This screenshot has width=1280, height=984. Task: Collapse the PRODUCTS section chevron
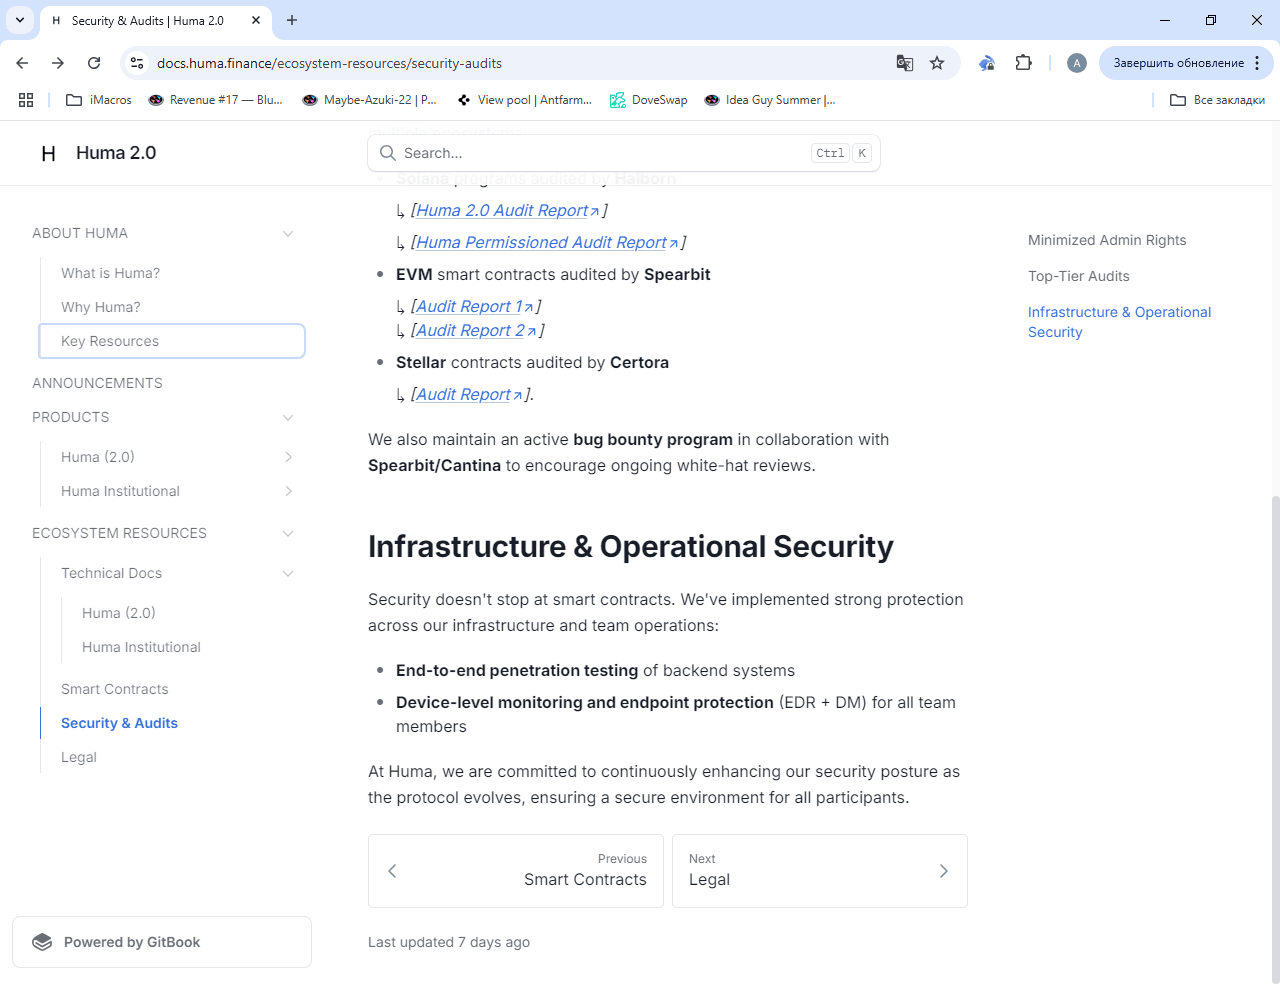pyautogui.click(x=288, y=417)
